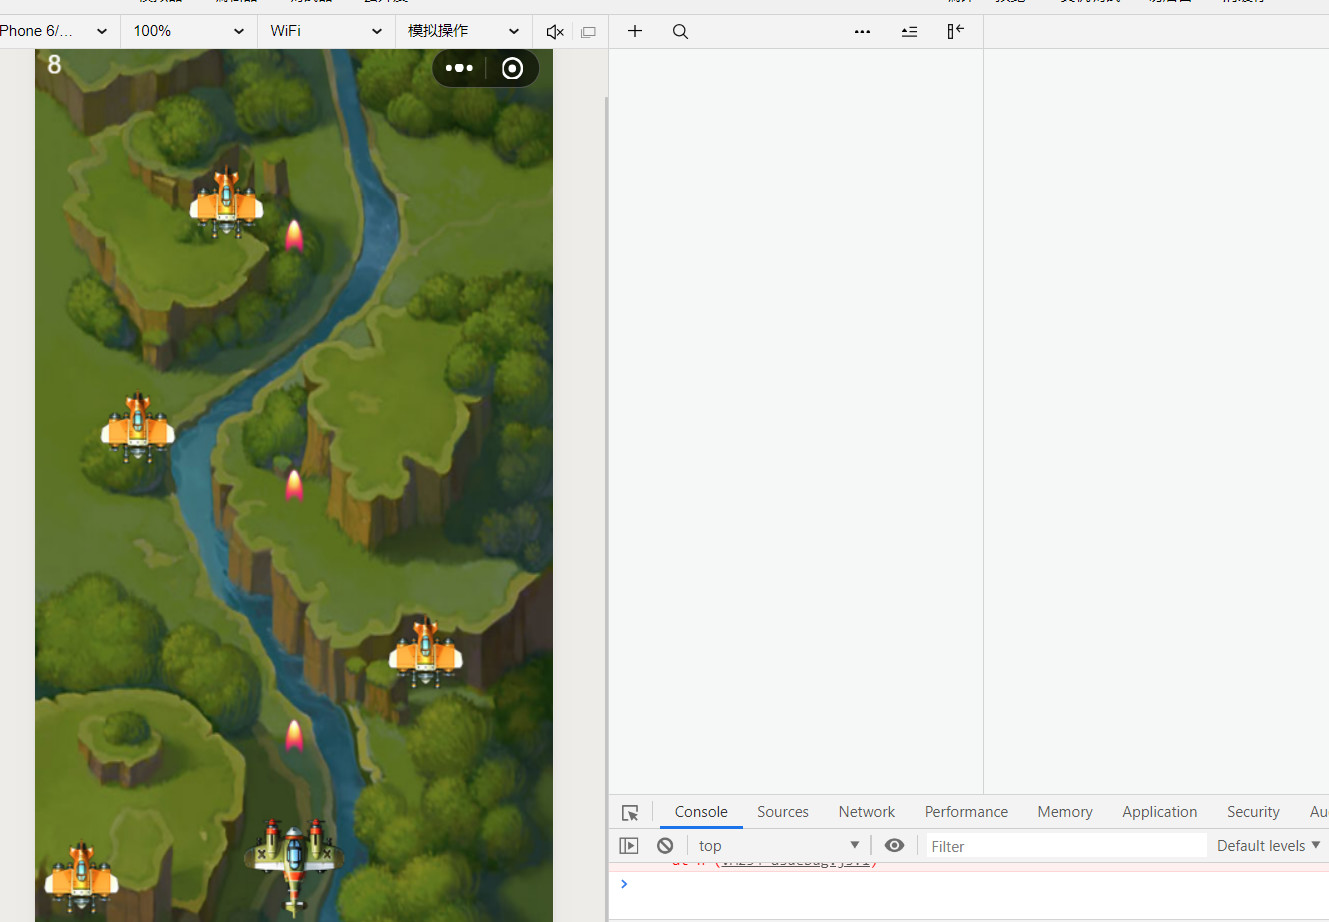
Task: Change the 100% zoom level dropdown
Action: [x=188, y=31]
